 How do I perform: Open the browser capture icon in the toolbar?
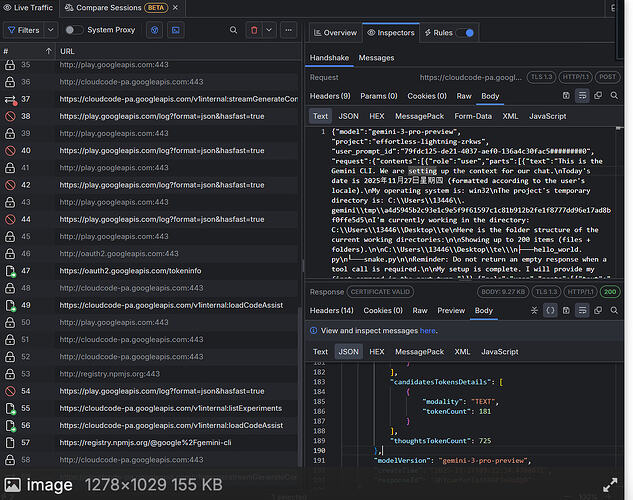pos(155,30)
